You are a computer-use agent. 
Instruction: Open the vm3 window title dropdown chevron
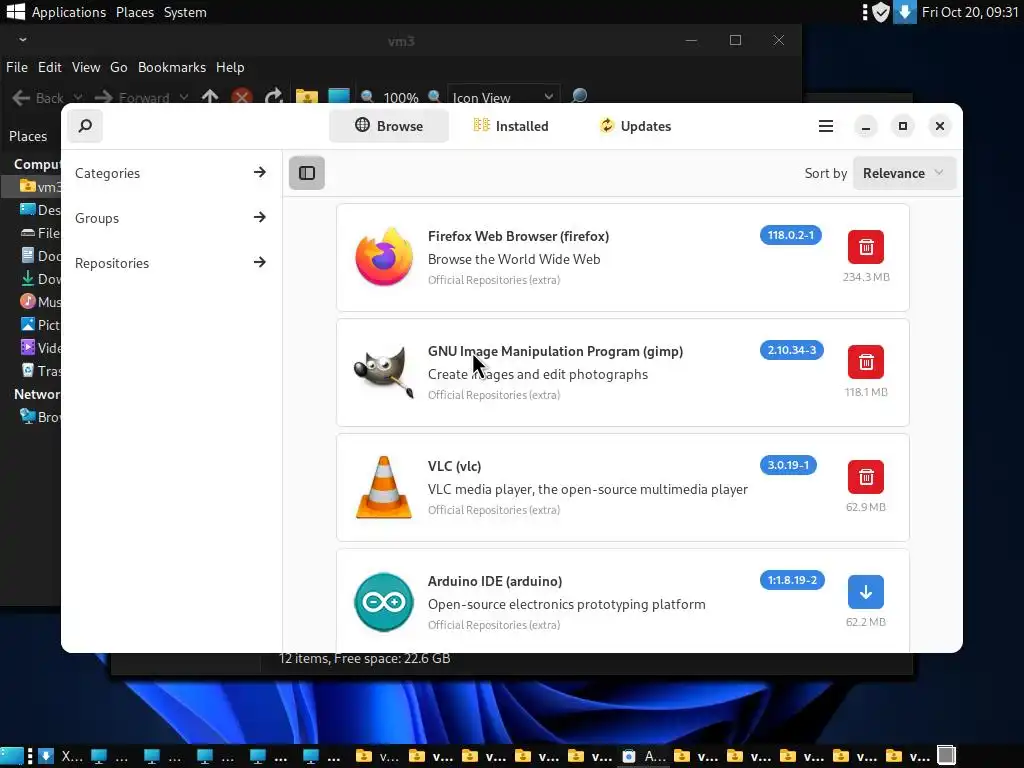[x=23, y=40]
